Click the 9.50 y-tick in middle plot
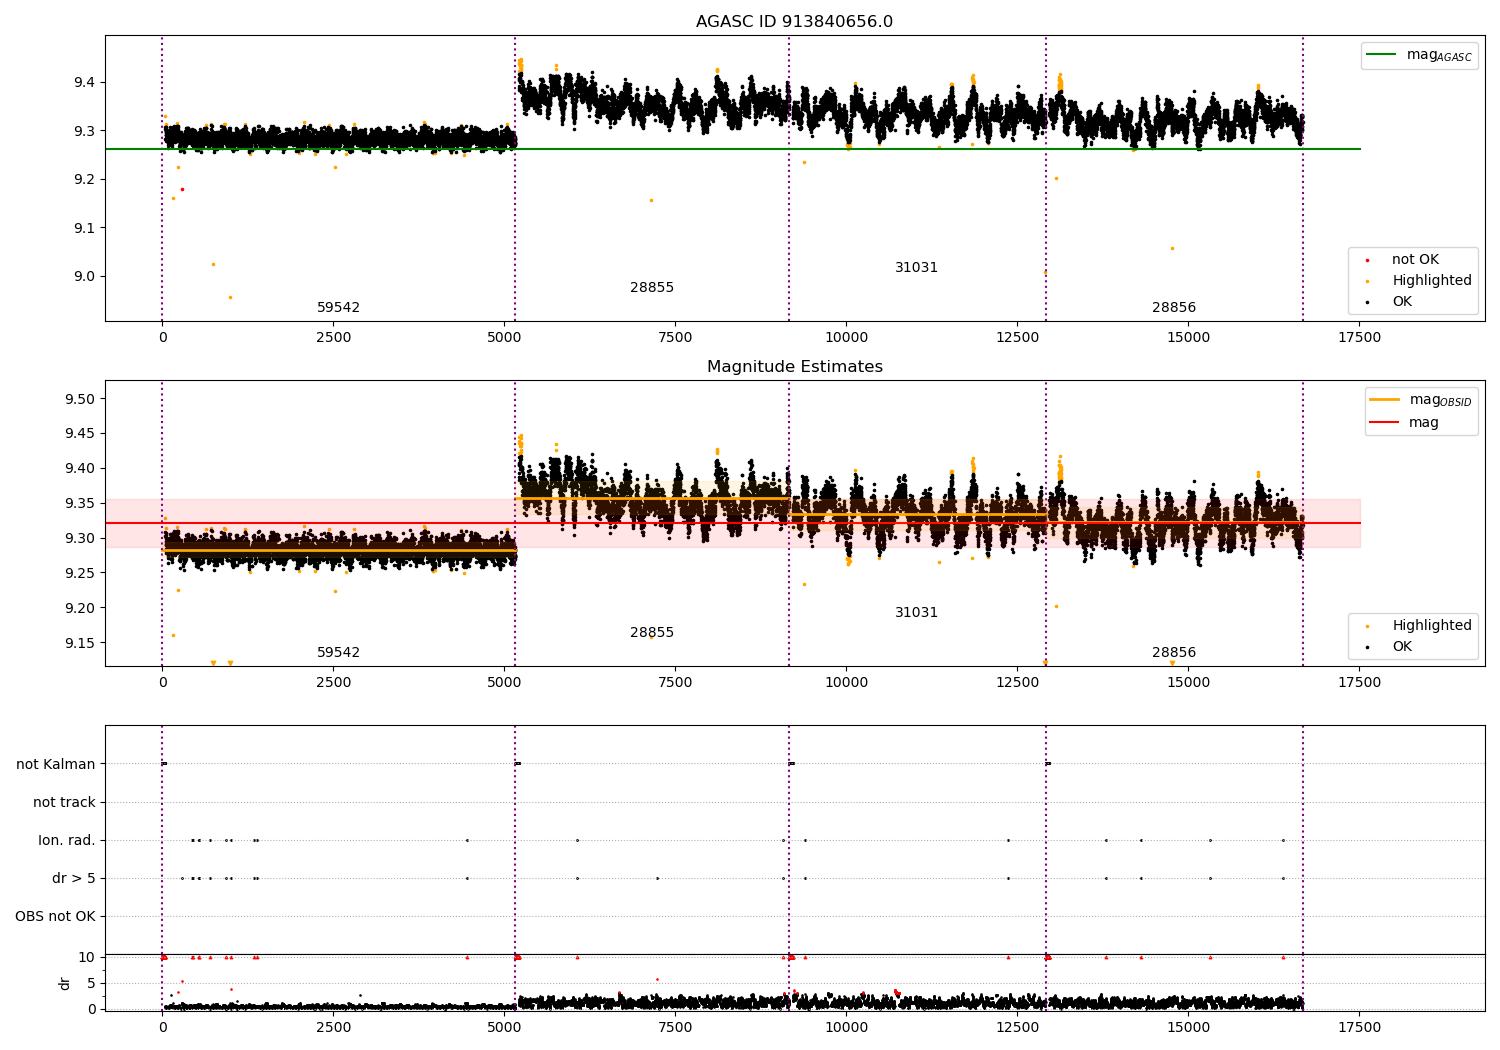Viewport: 1500px width, 1050px height. pyautogui.click(x=81, y=399)
